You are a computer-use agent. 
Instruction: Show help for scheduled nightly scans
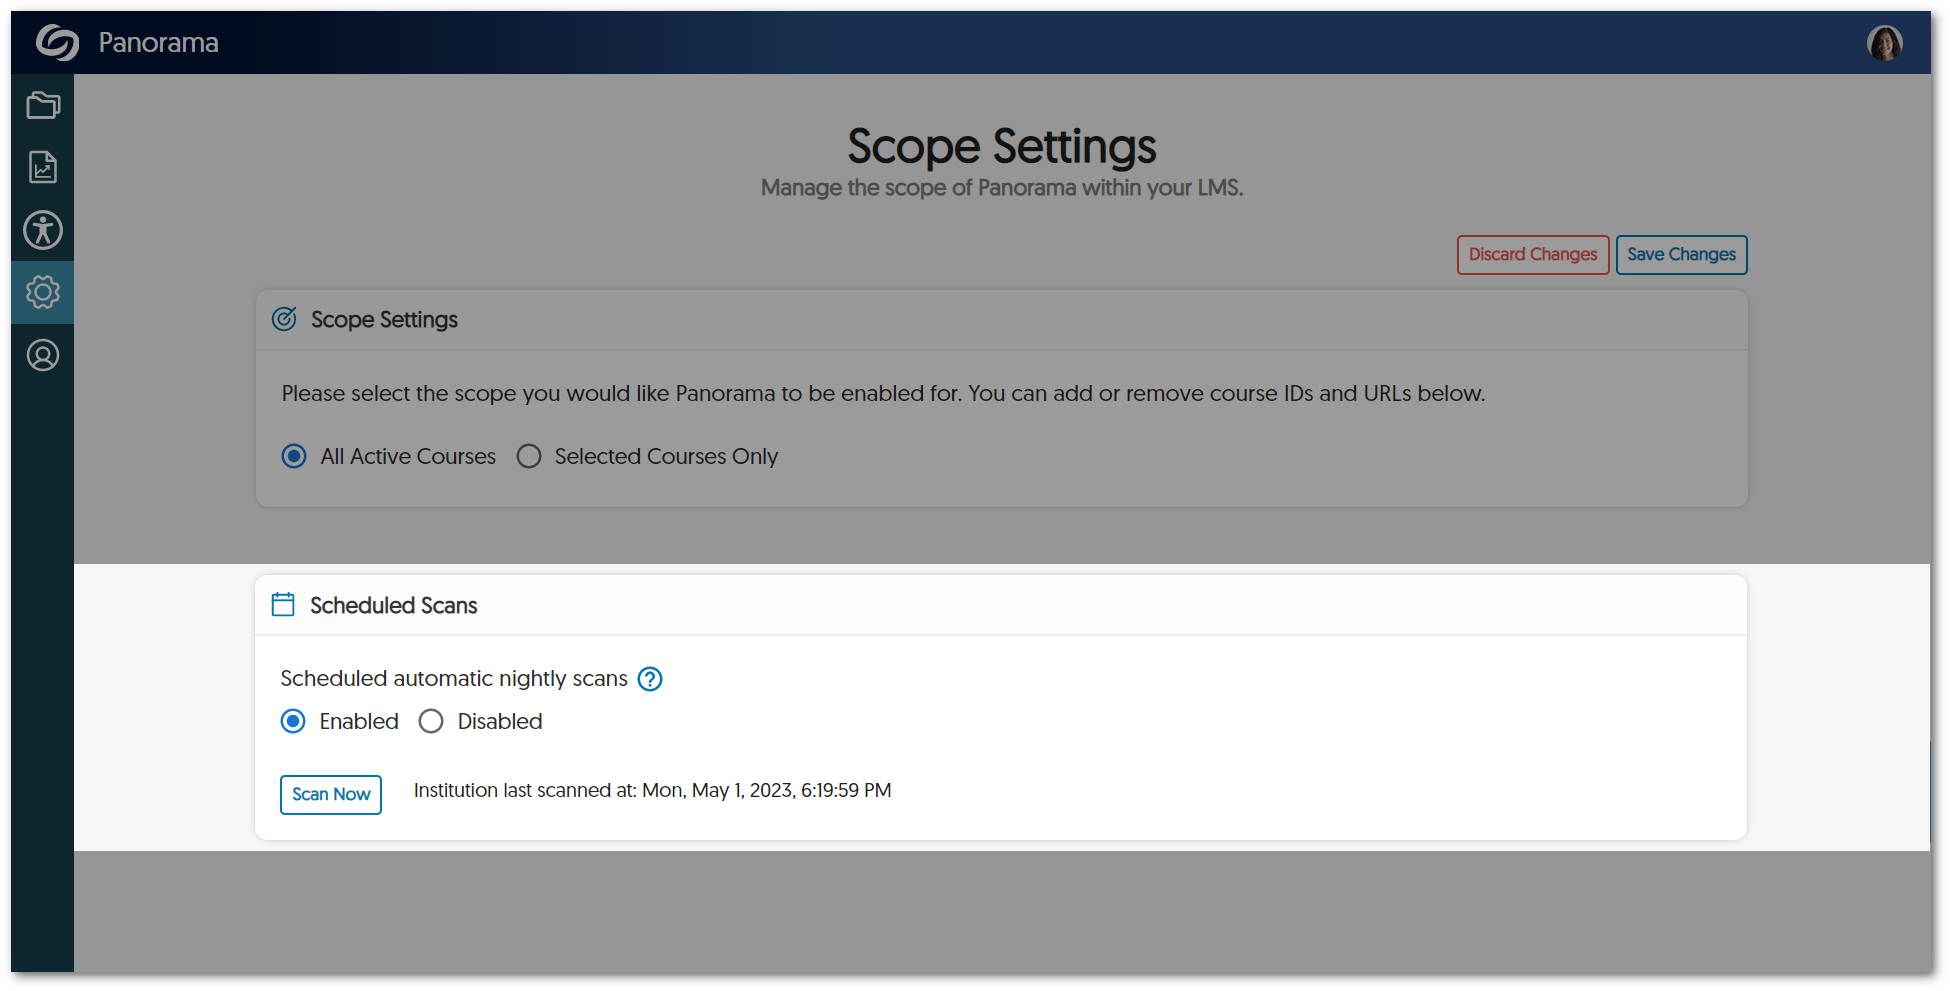650,679
